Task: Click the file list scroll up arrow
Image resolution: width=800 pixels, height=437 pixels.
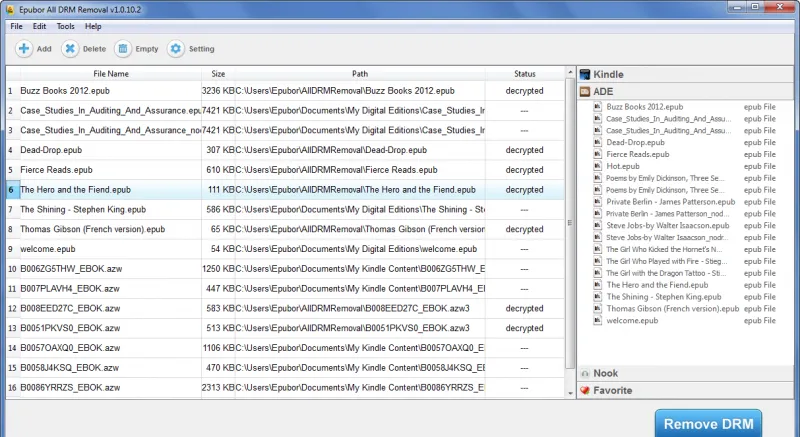Action: [570, 73]
